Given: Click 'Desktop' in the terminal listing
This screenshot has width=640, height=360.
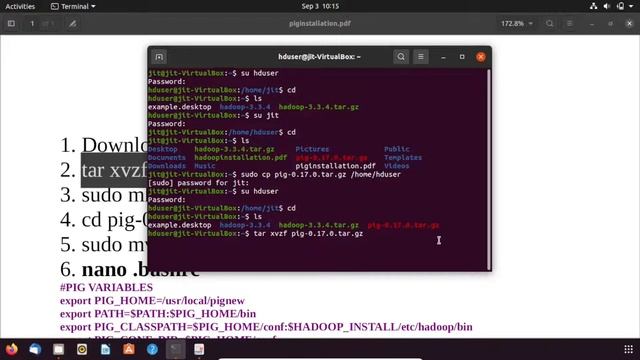Looking at the screenshot, I should 162,149.
